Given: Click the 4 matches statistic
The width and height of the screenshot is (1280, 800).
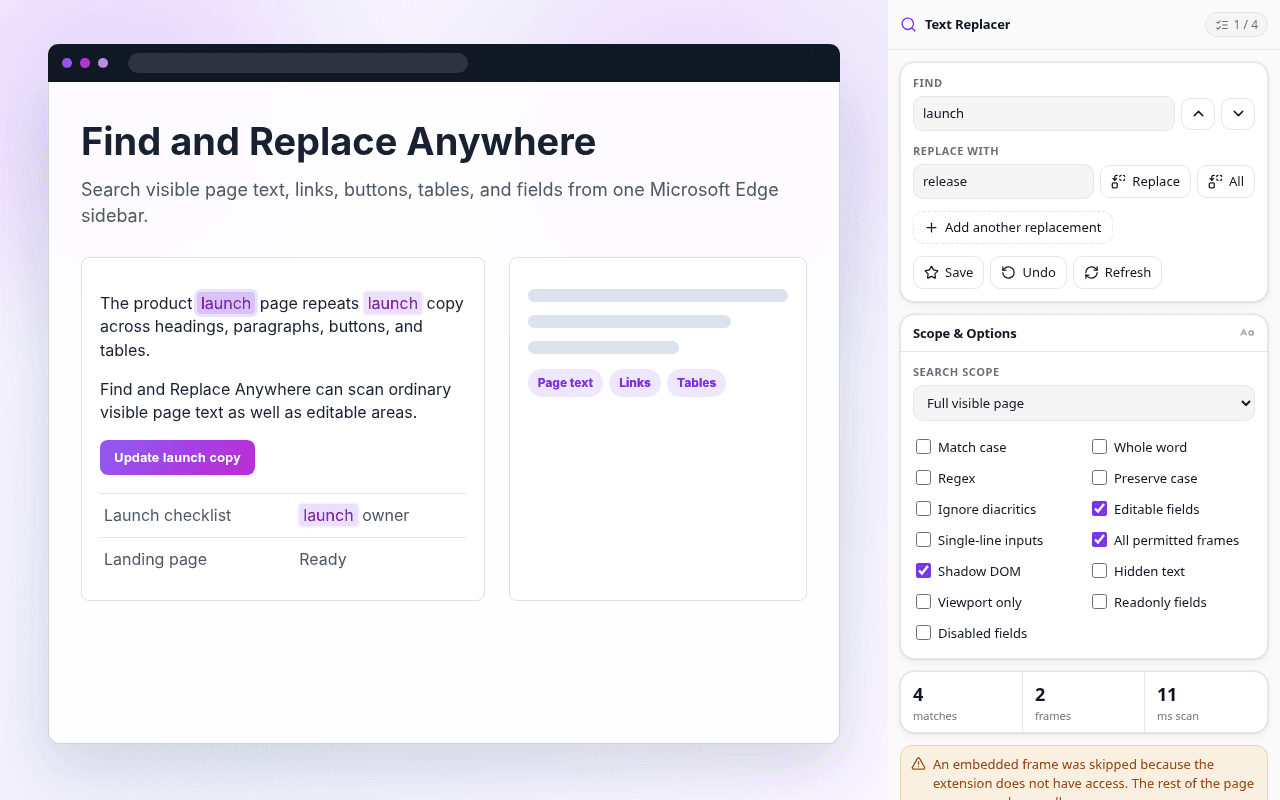Looking at the screenshot, I should click(x=962, y=702).
